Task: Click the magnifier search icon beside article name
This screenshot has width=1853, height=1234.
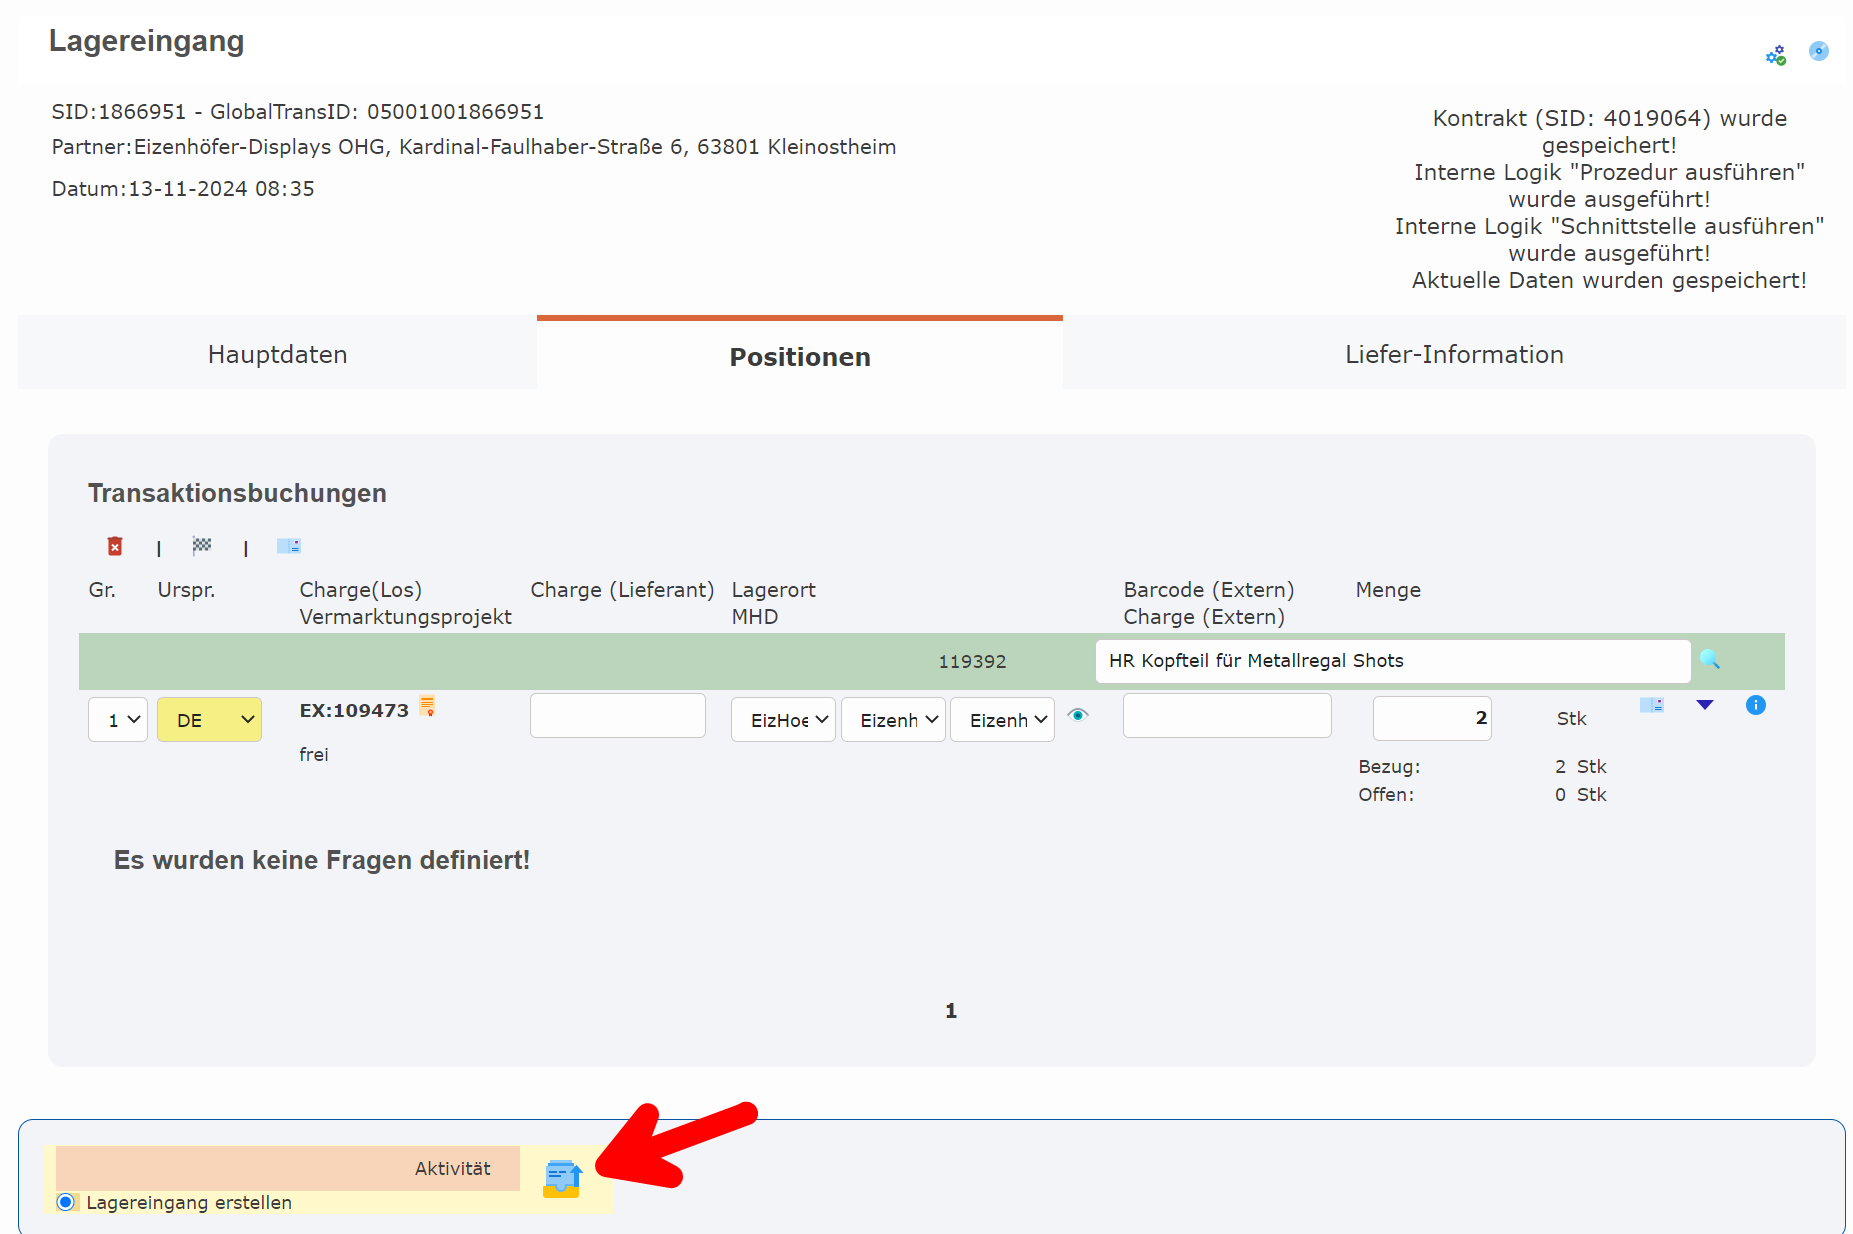Action: point(1709,659)
